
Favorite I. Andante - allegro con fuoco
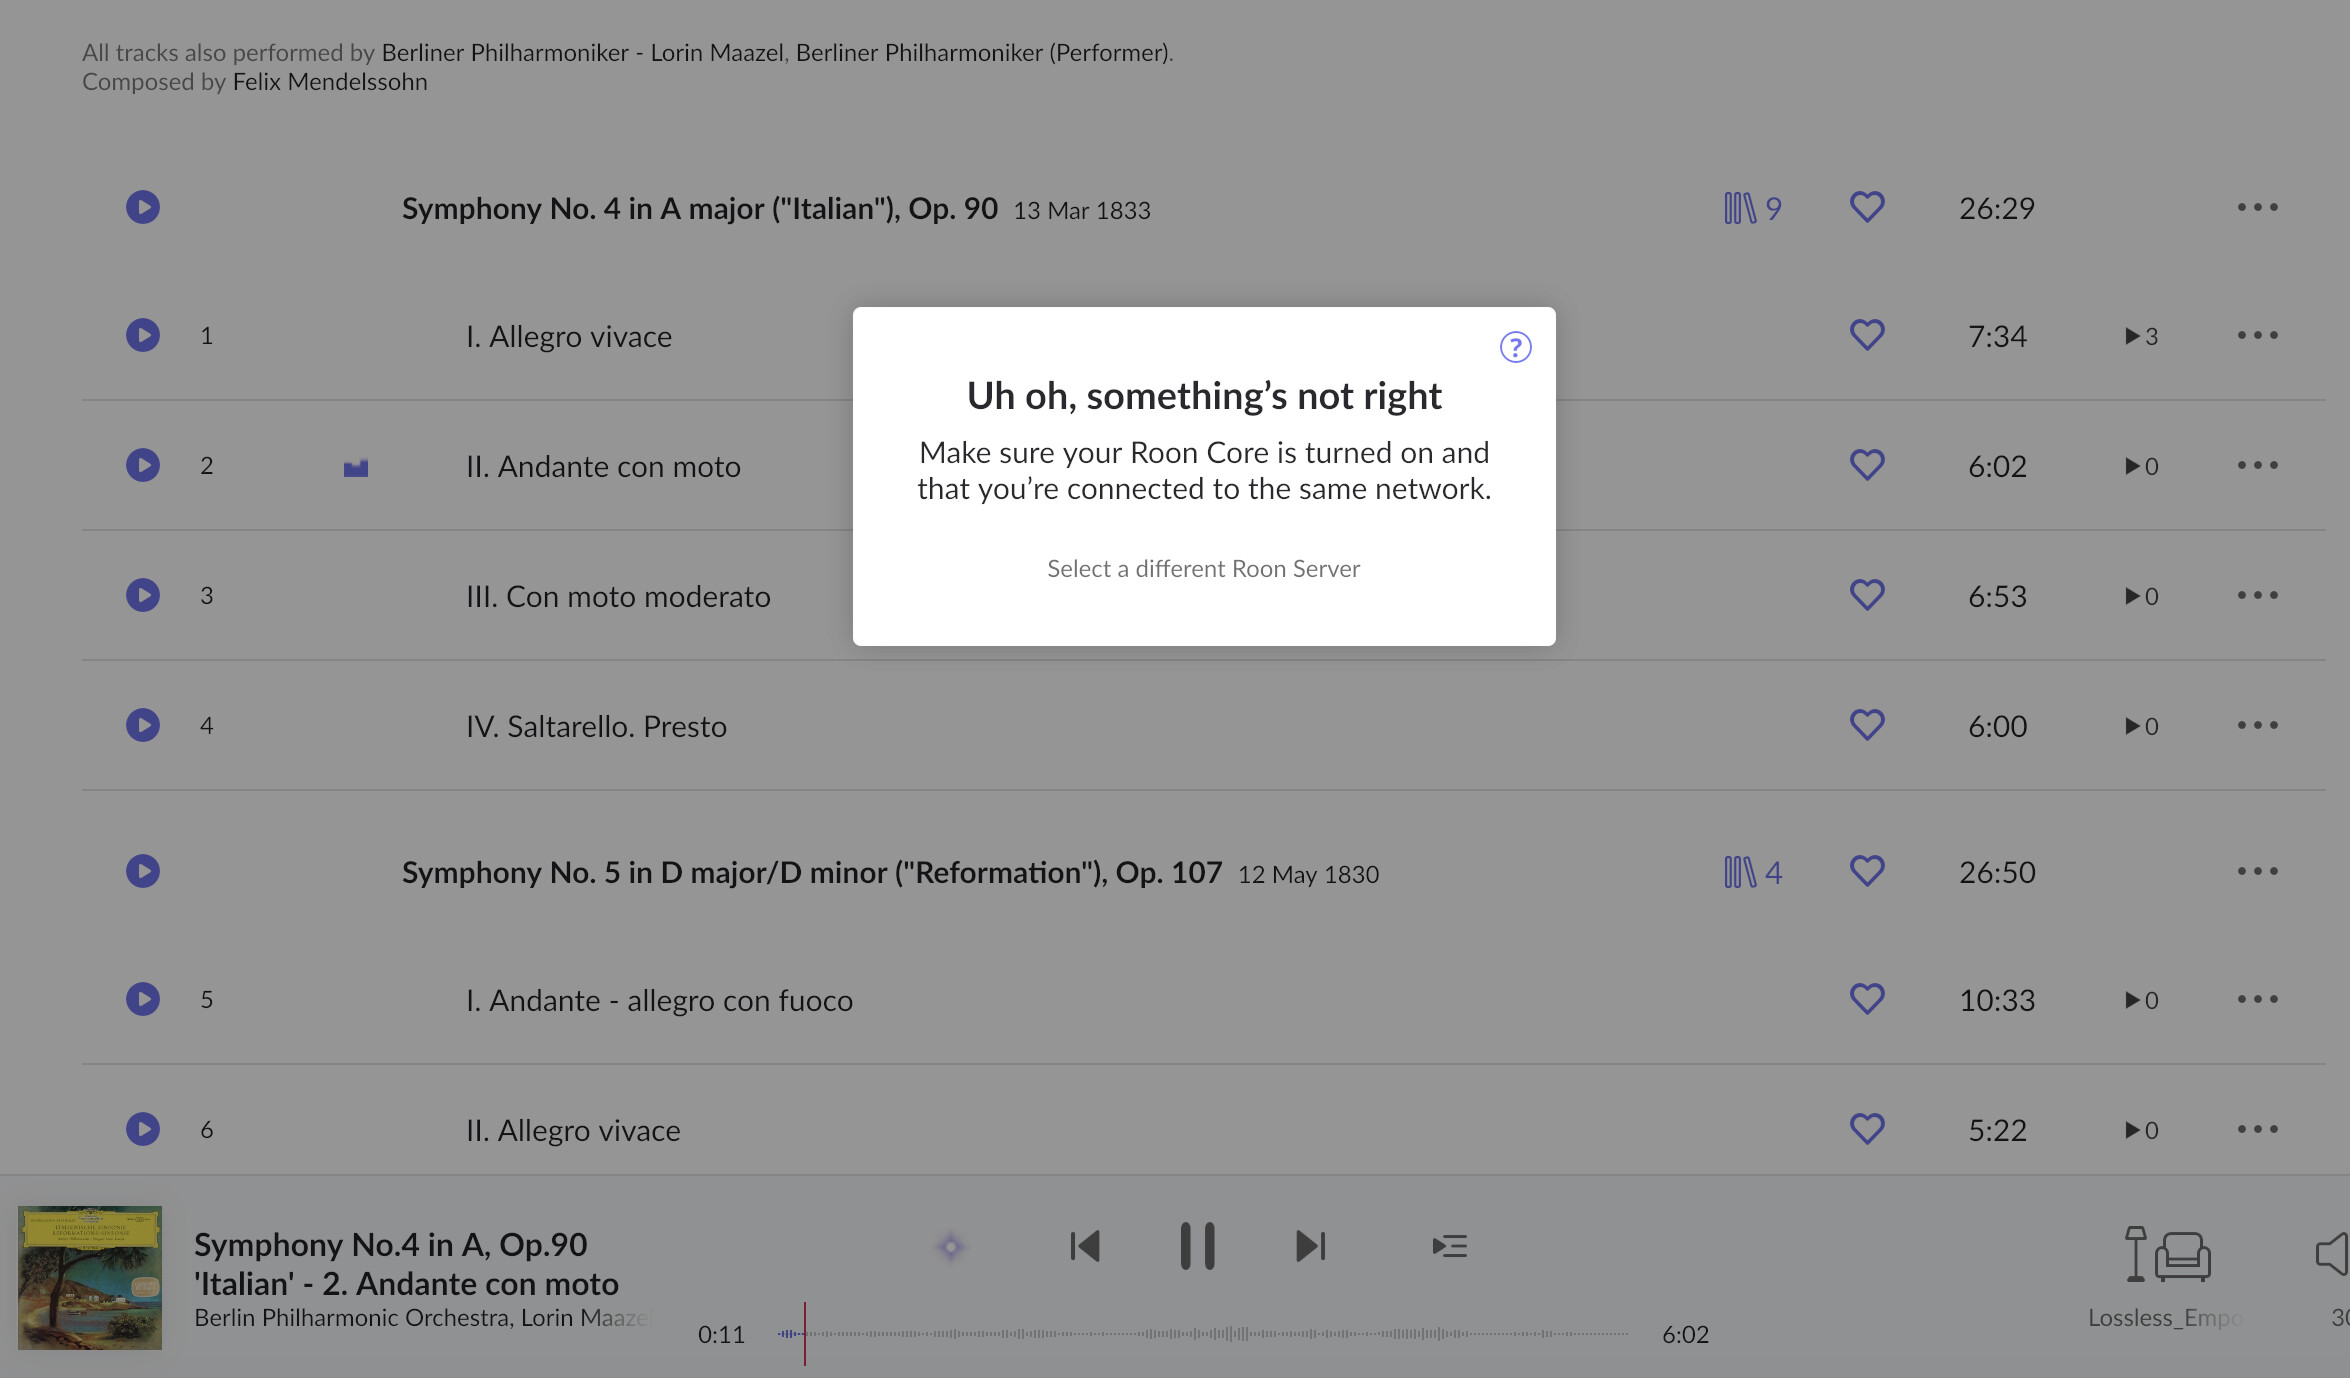[1867, 999]
